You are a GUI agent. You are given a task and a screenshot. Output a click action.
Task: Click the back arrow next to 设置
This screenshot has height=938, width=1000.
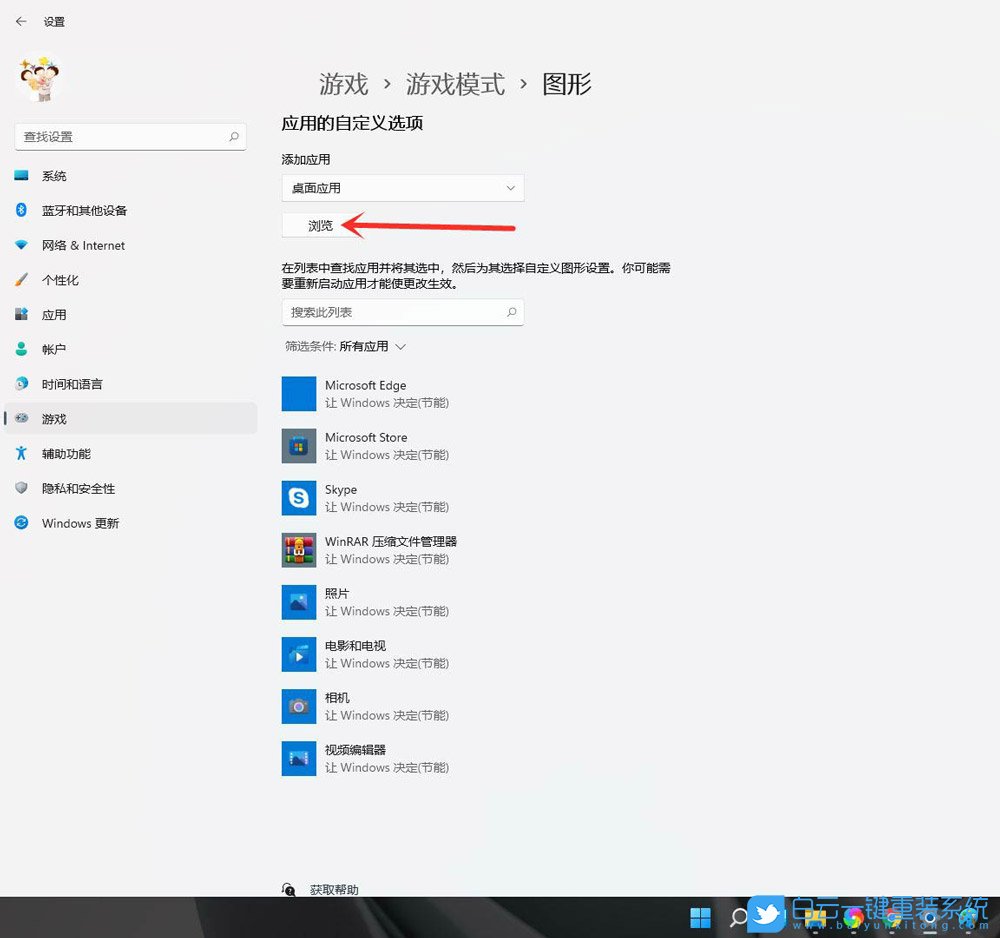click(x=20, y=21)
